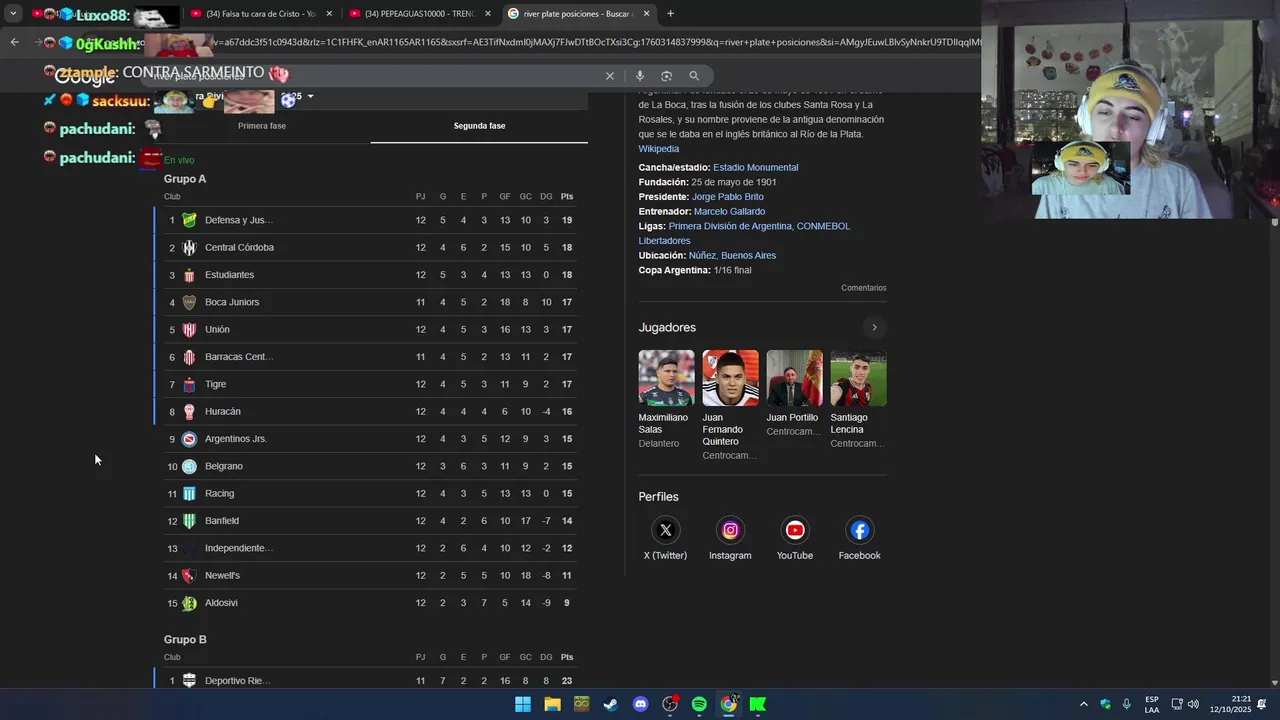Go back with browser back arrow
This screenshot has width=1280, height=720.
(x=14, y=42)
